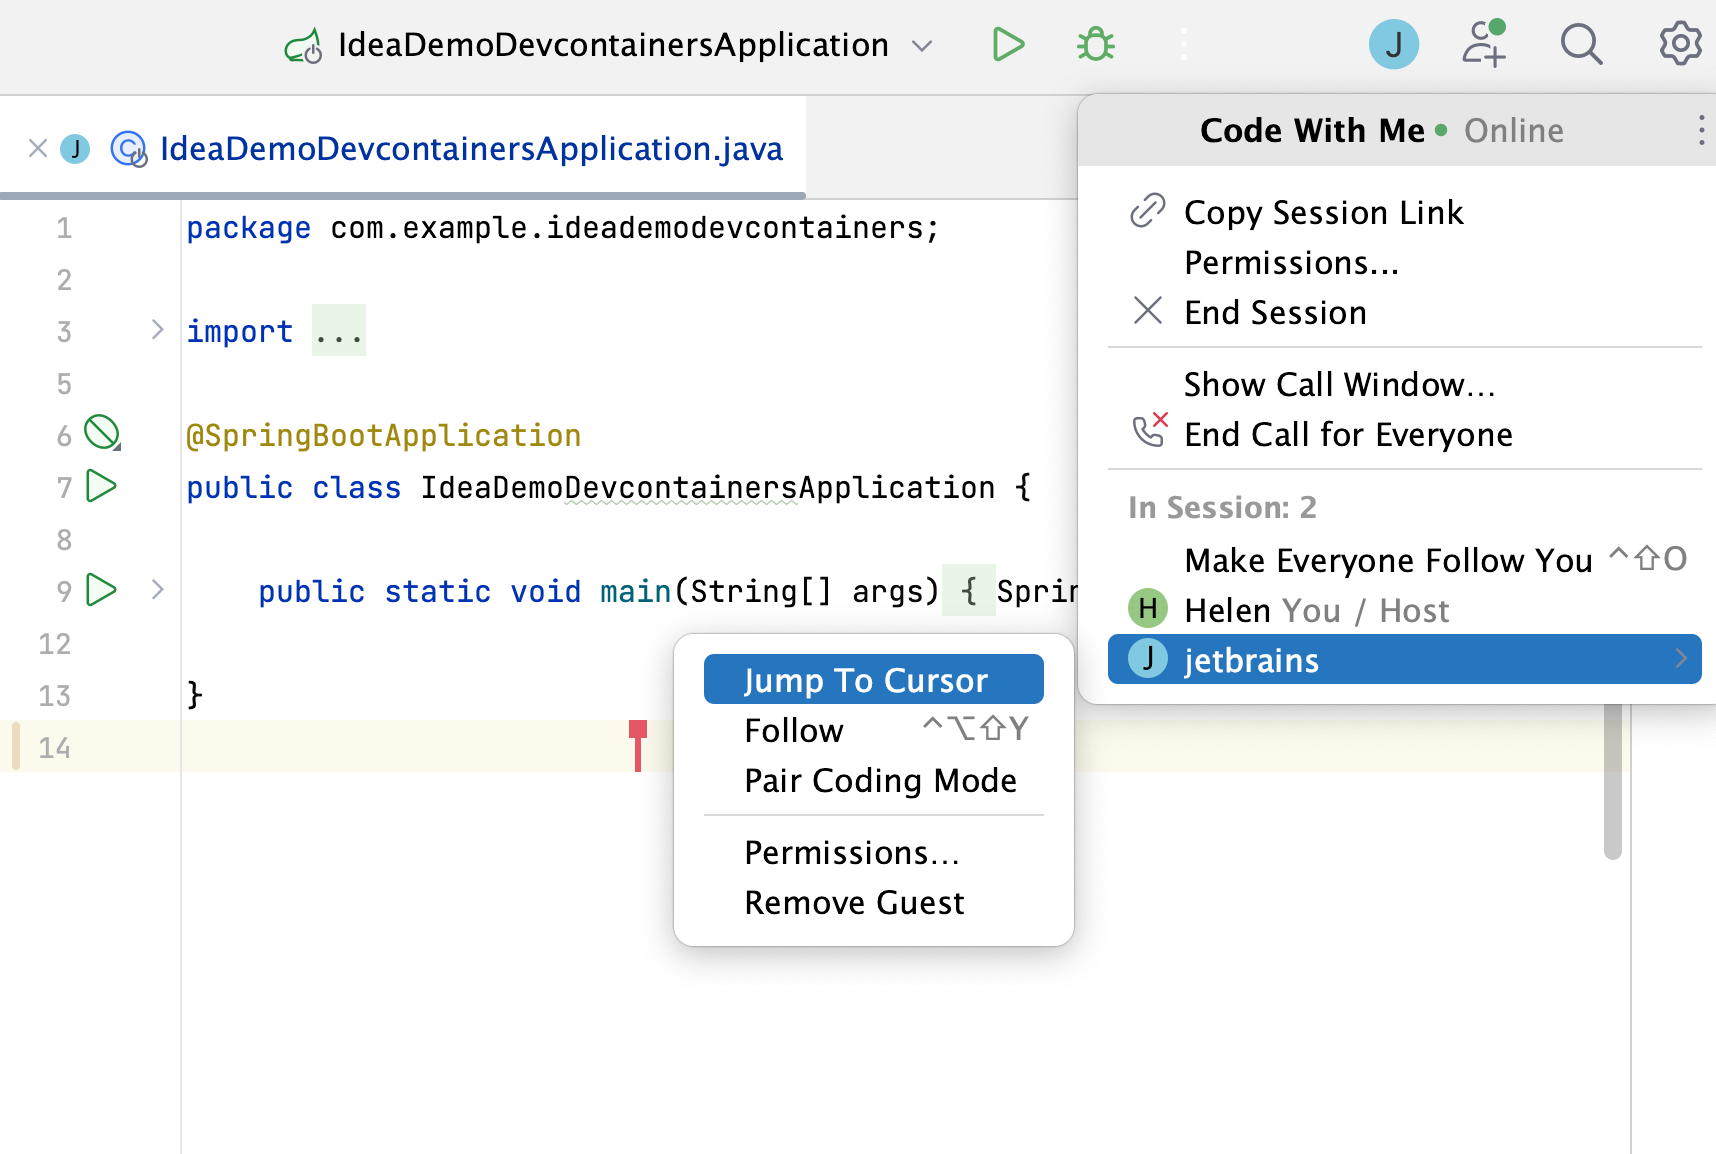Start debugging with the bug icon
This screenshot has height=1154, width=1716.
click(1096, 45)
